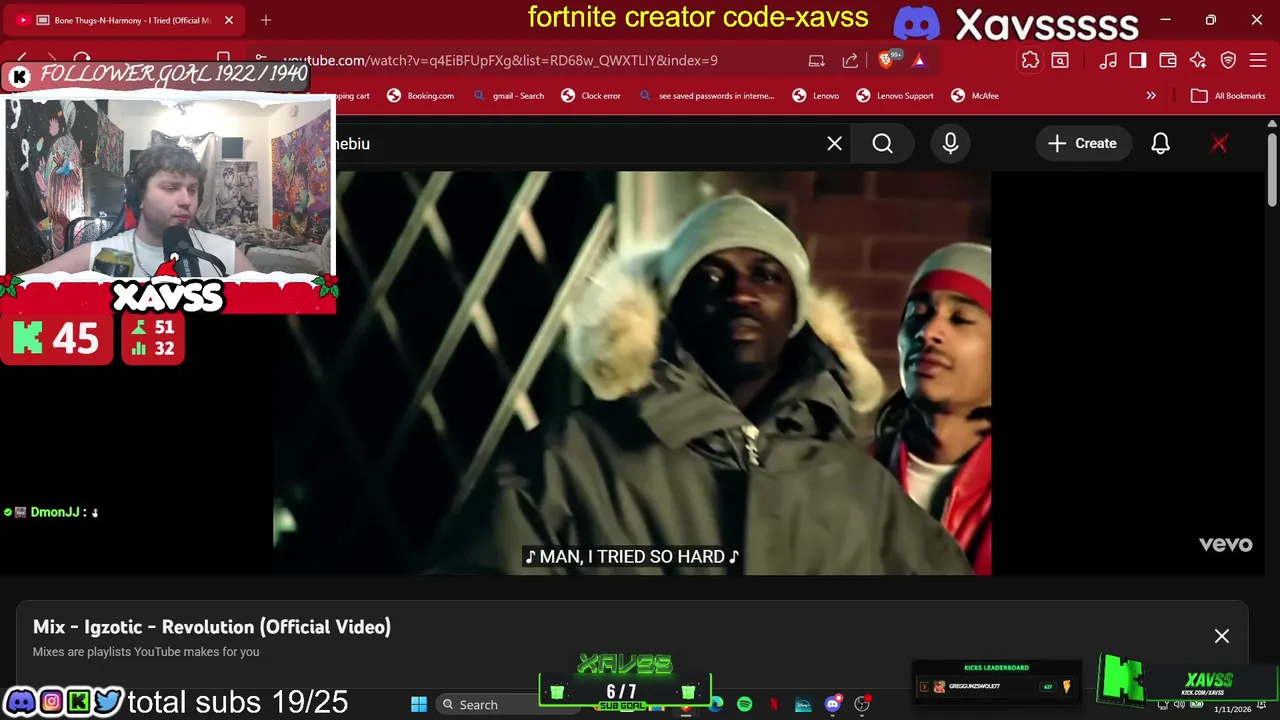
Task: Open the McAfee bookmark
Action: pyautogui.click(x=975, y=96)
